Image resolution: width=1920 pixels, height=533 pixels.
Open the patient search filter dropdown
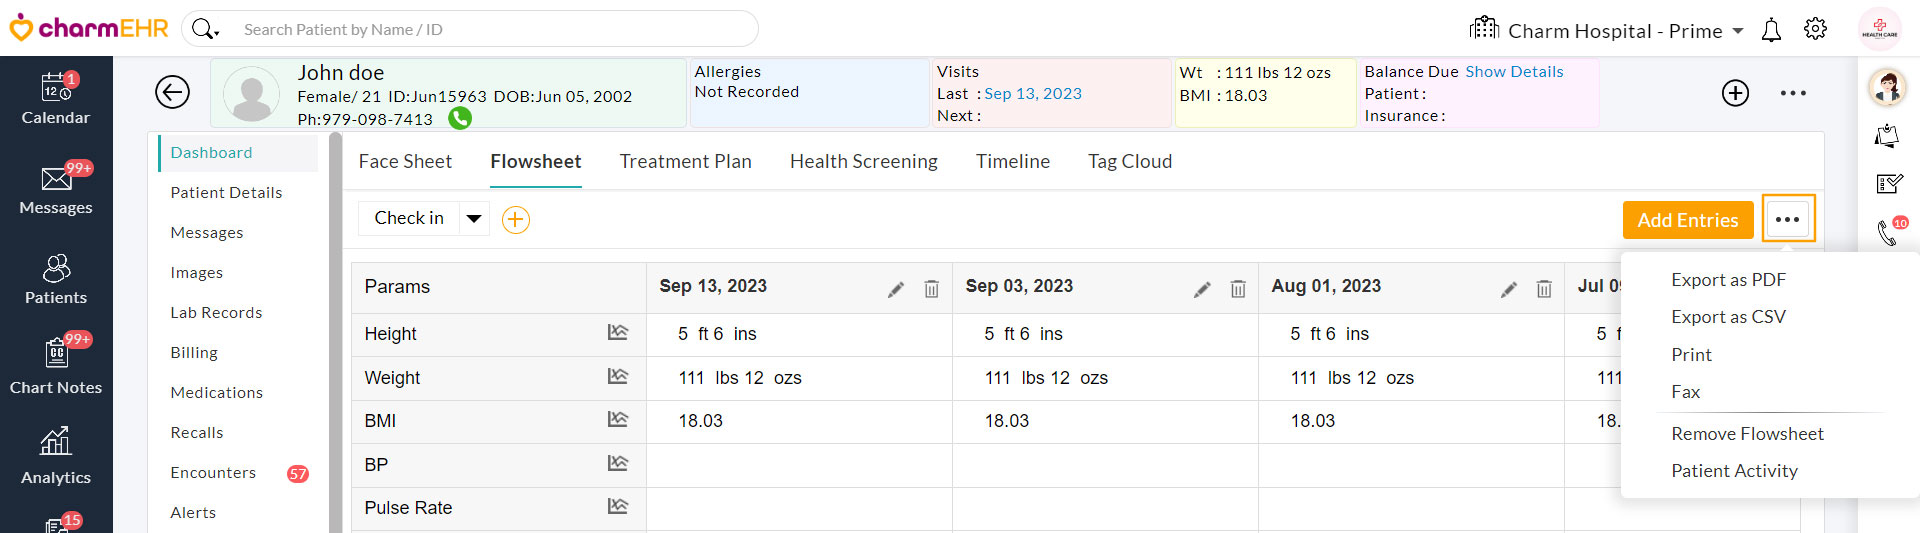205,30
